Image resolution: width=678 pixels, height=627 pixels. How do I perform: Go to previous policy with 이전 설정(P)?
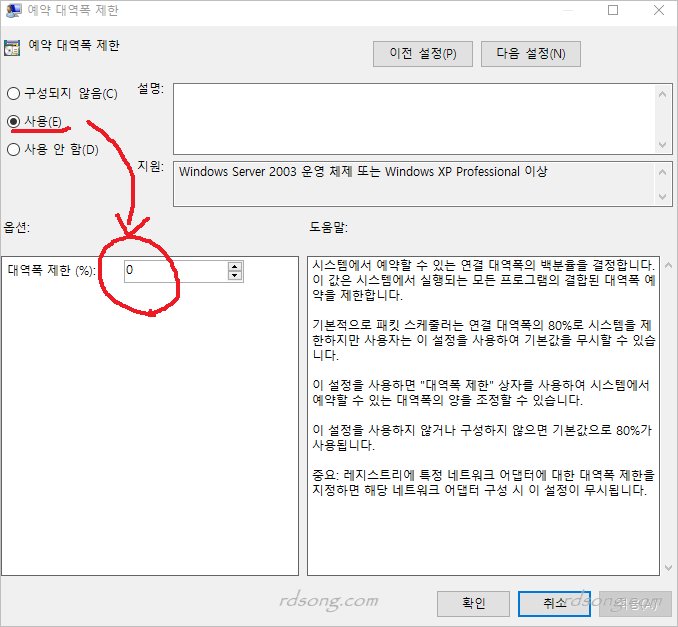[422, 54]
